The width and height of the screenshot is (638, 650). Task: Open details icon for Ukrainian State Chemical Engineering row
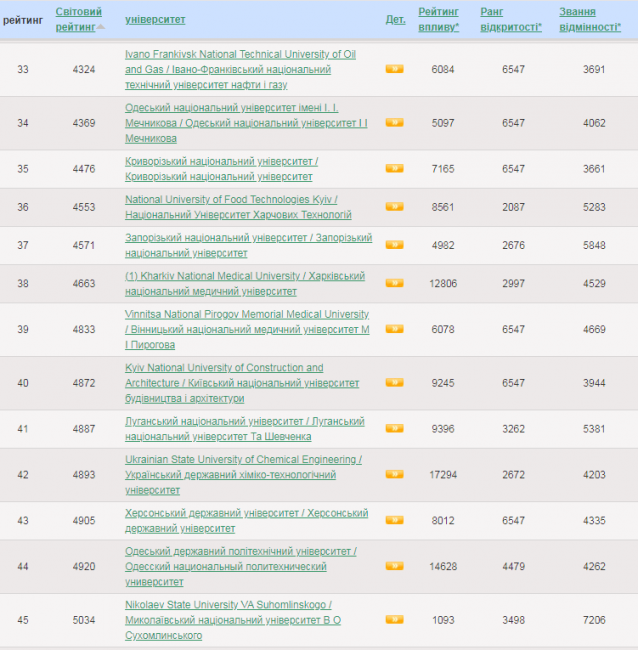(394, 474)
